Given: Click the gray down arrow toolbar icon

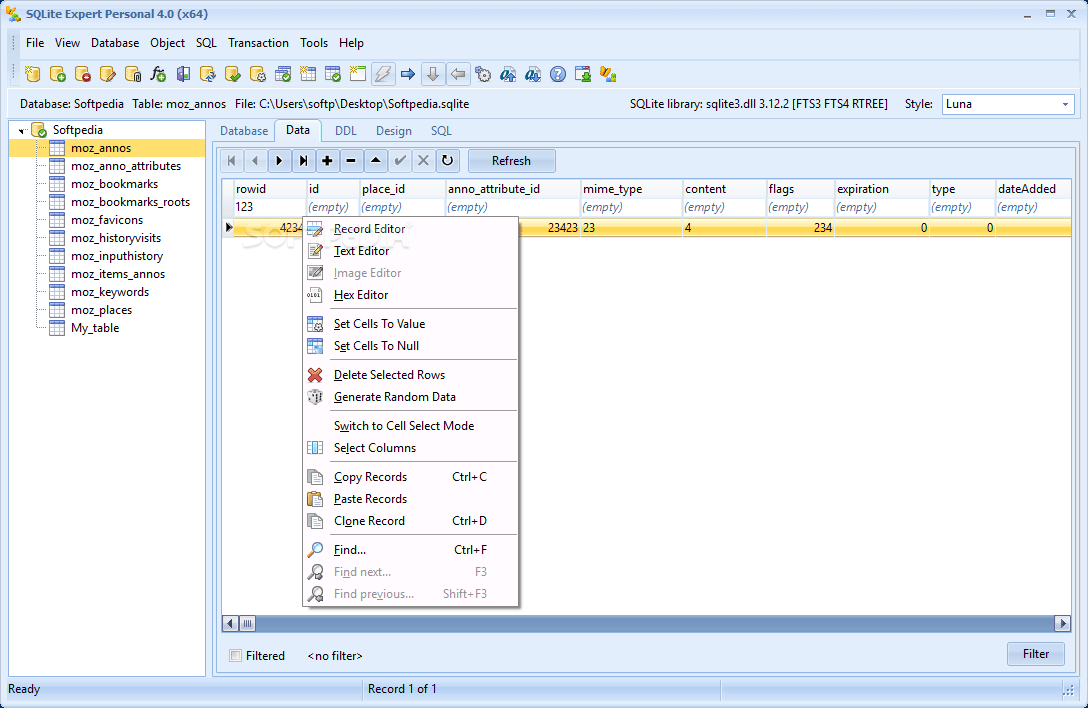Looking at the screenshot, I should coord(433,74).
